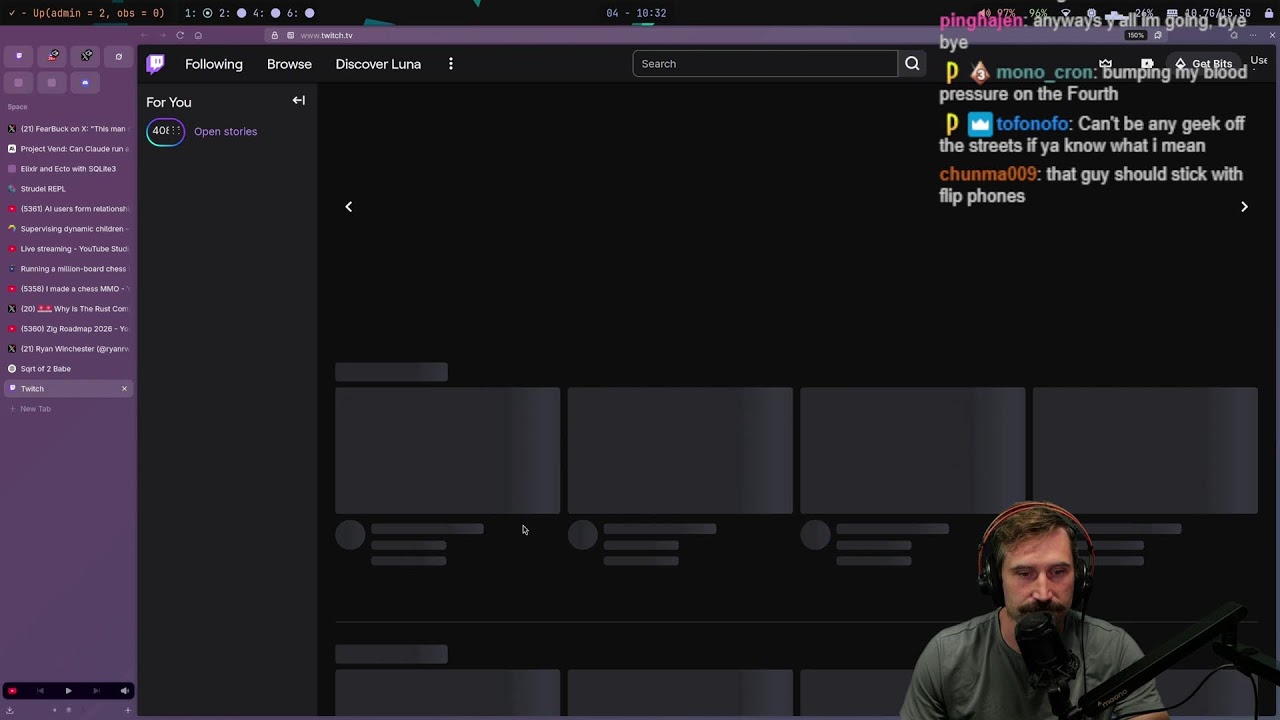
Task: Open Discover Luna link
Action: 378,64
